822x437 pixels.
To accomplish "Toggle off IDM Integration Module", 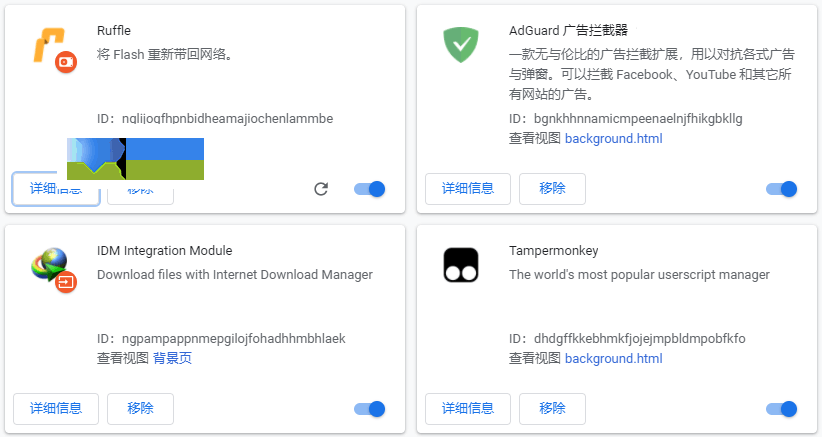I will click(370, 409).
